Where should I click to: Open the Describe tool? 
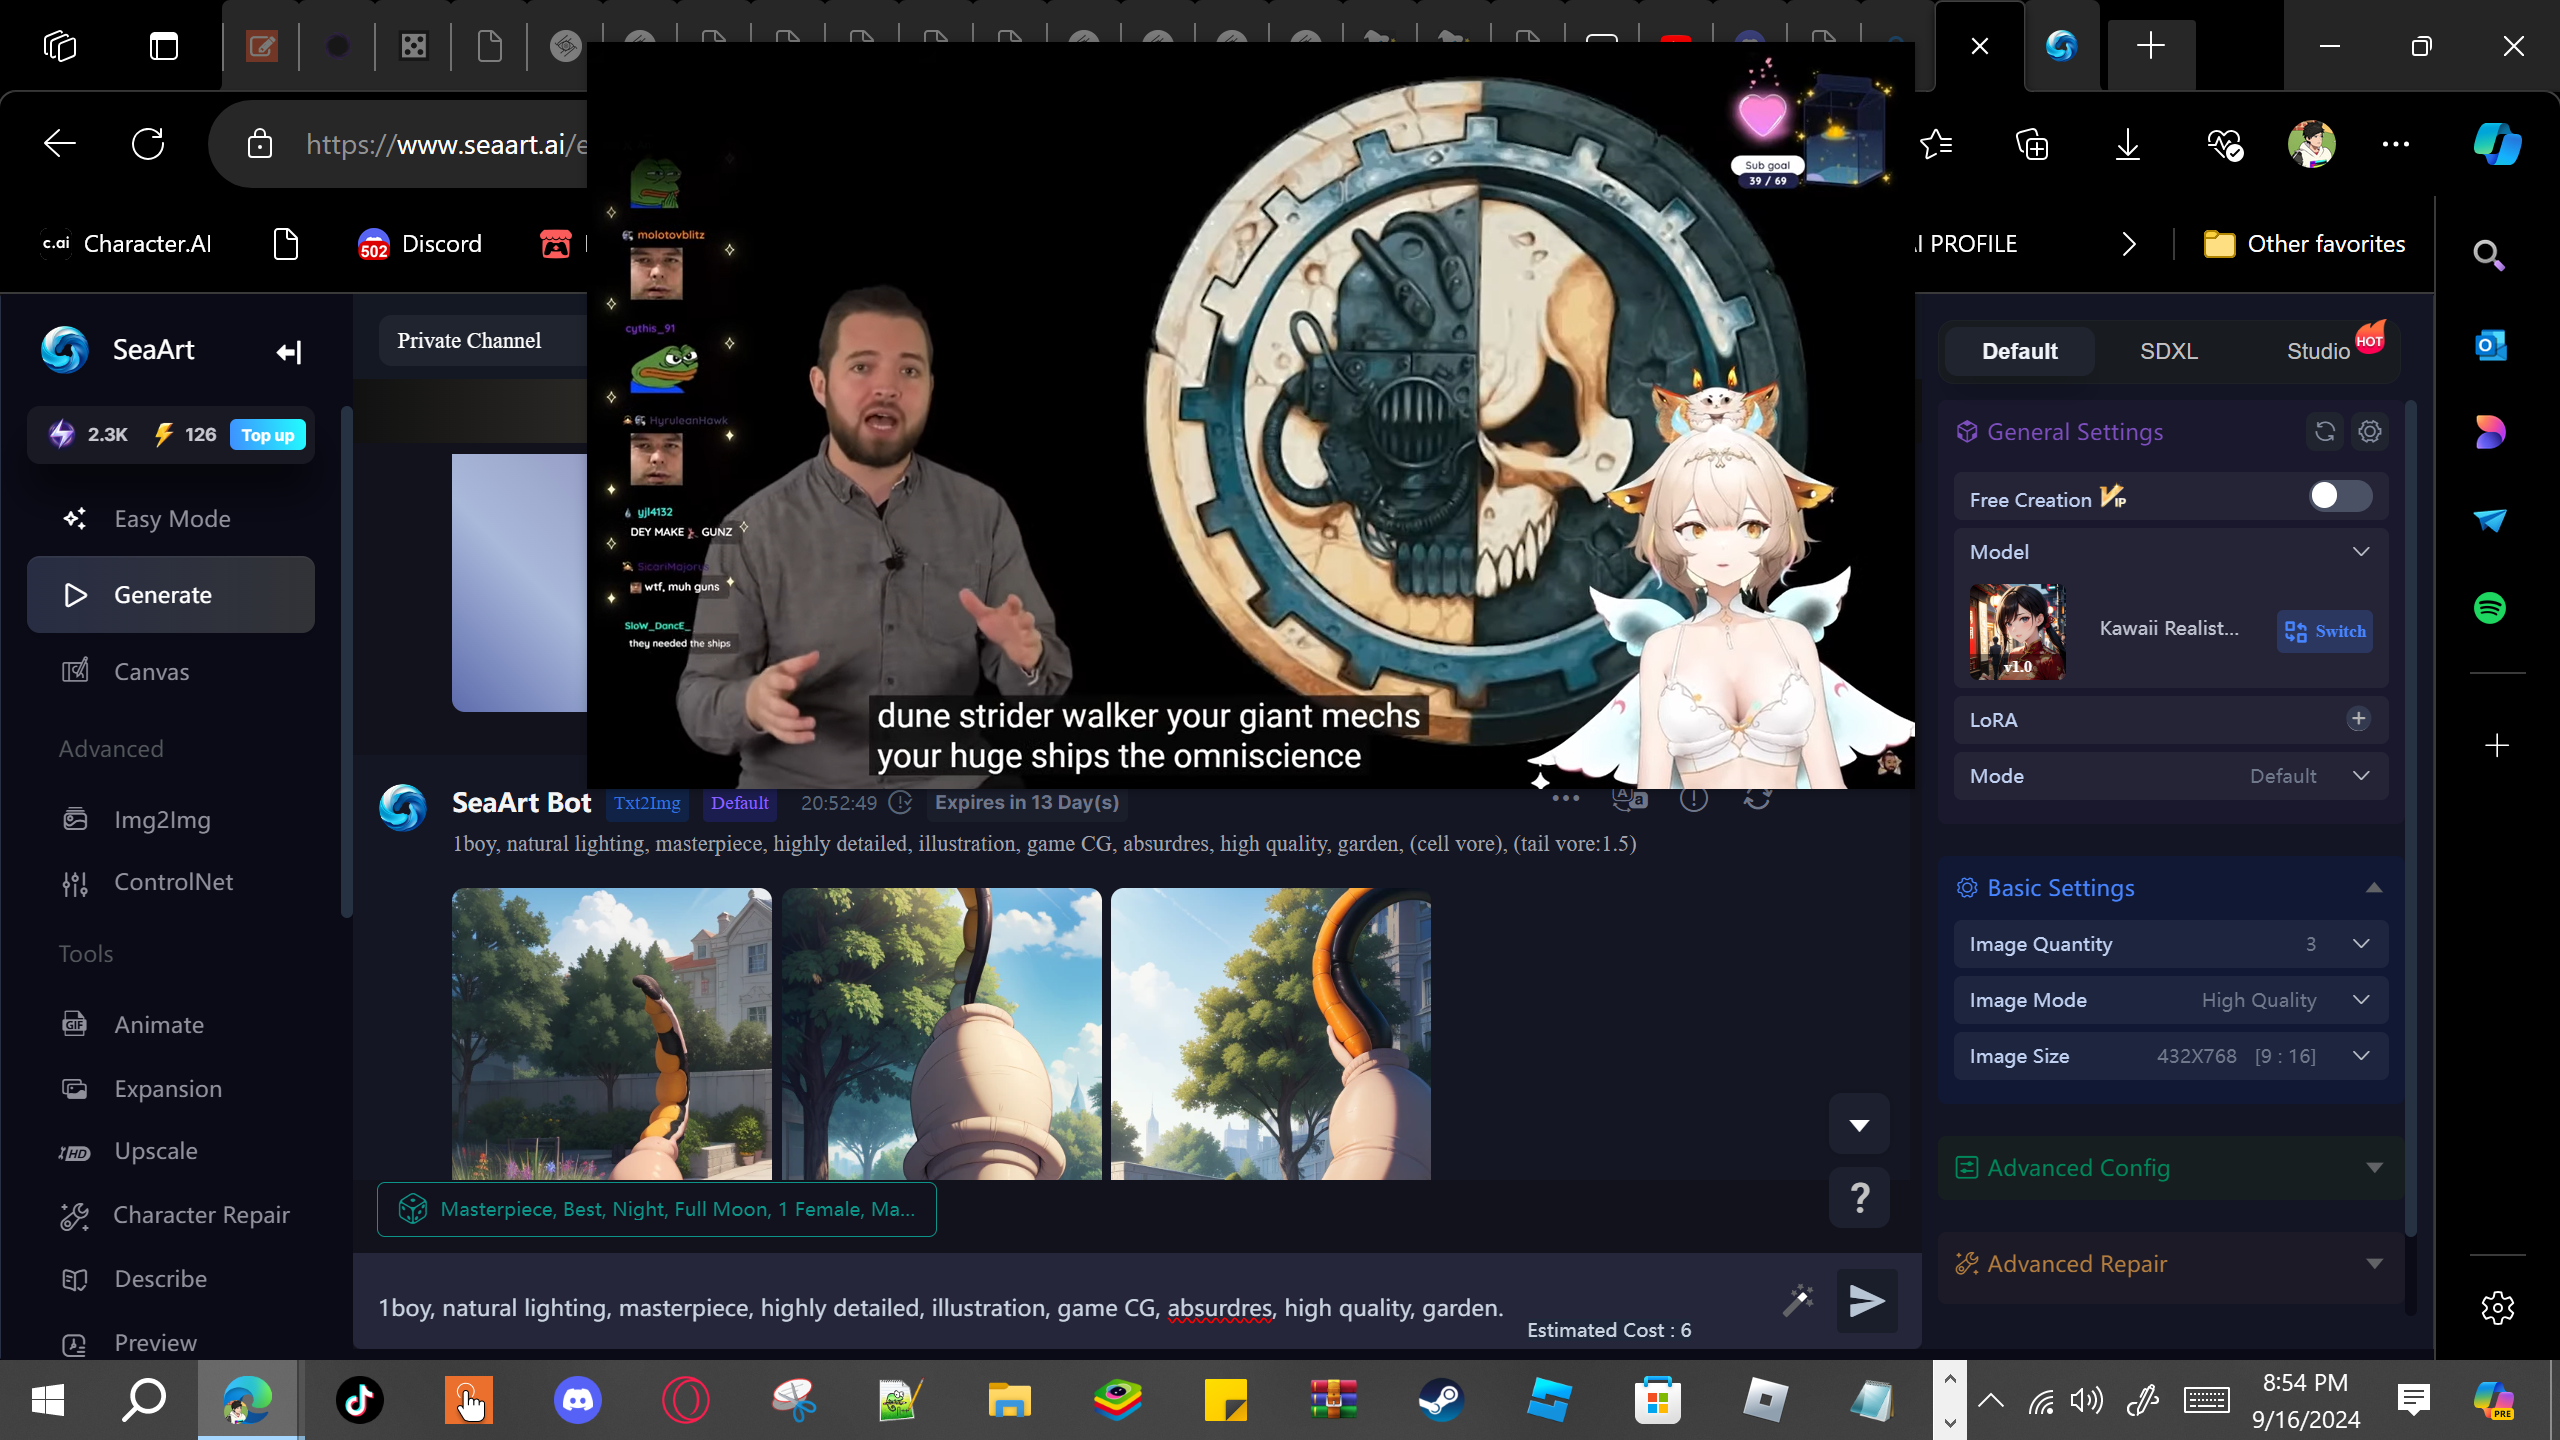tap(171, 1279)
